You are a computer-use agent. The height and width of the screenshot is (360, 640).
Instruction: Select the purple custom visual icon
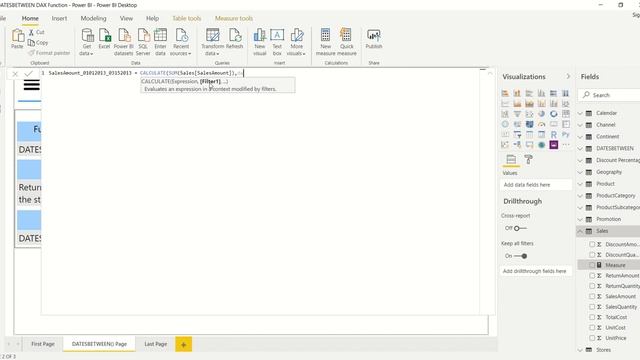pyautogui.click(x=554, y=145)
